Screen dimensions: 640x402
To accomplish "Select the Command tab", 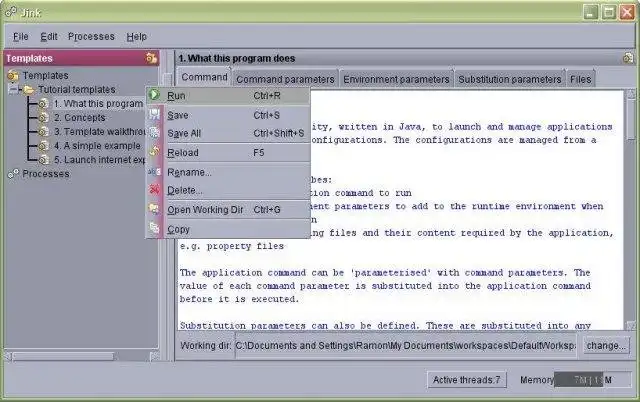I will click(x=204, y=77).
